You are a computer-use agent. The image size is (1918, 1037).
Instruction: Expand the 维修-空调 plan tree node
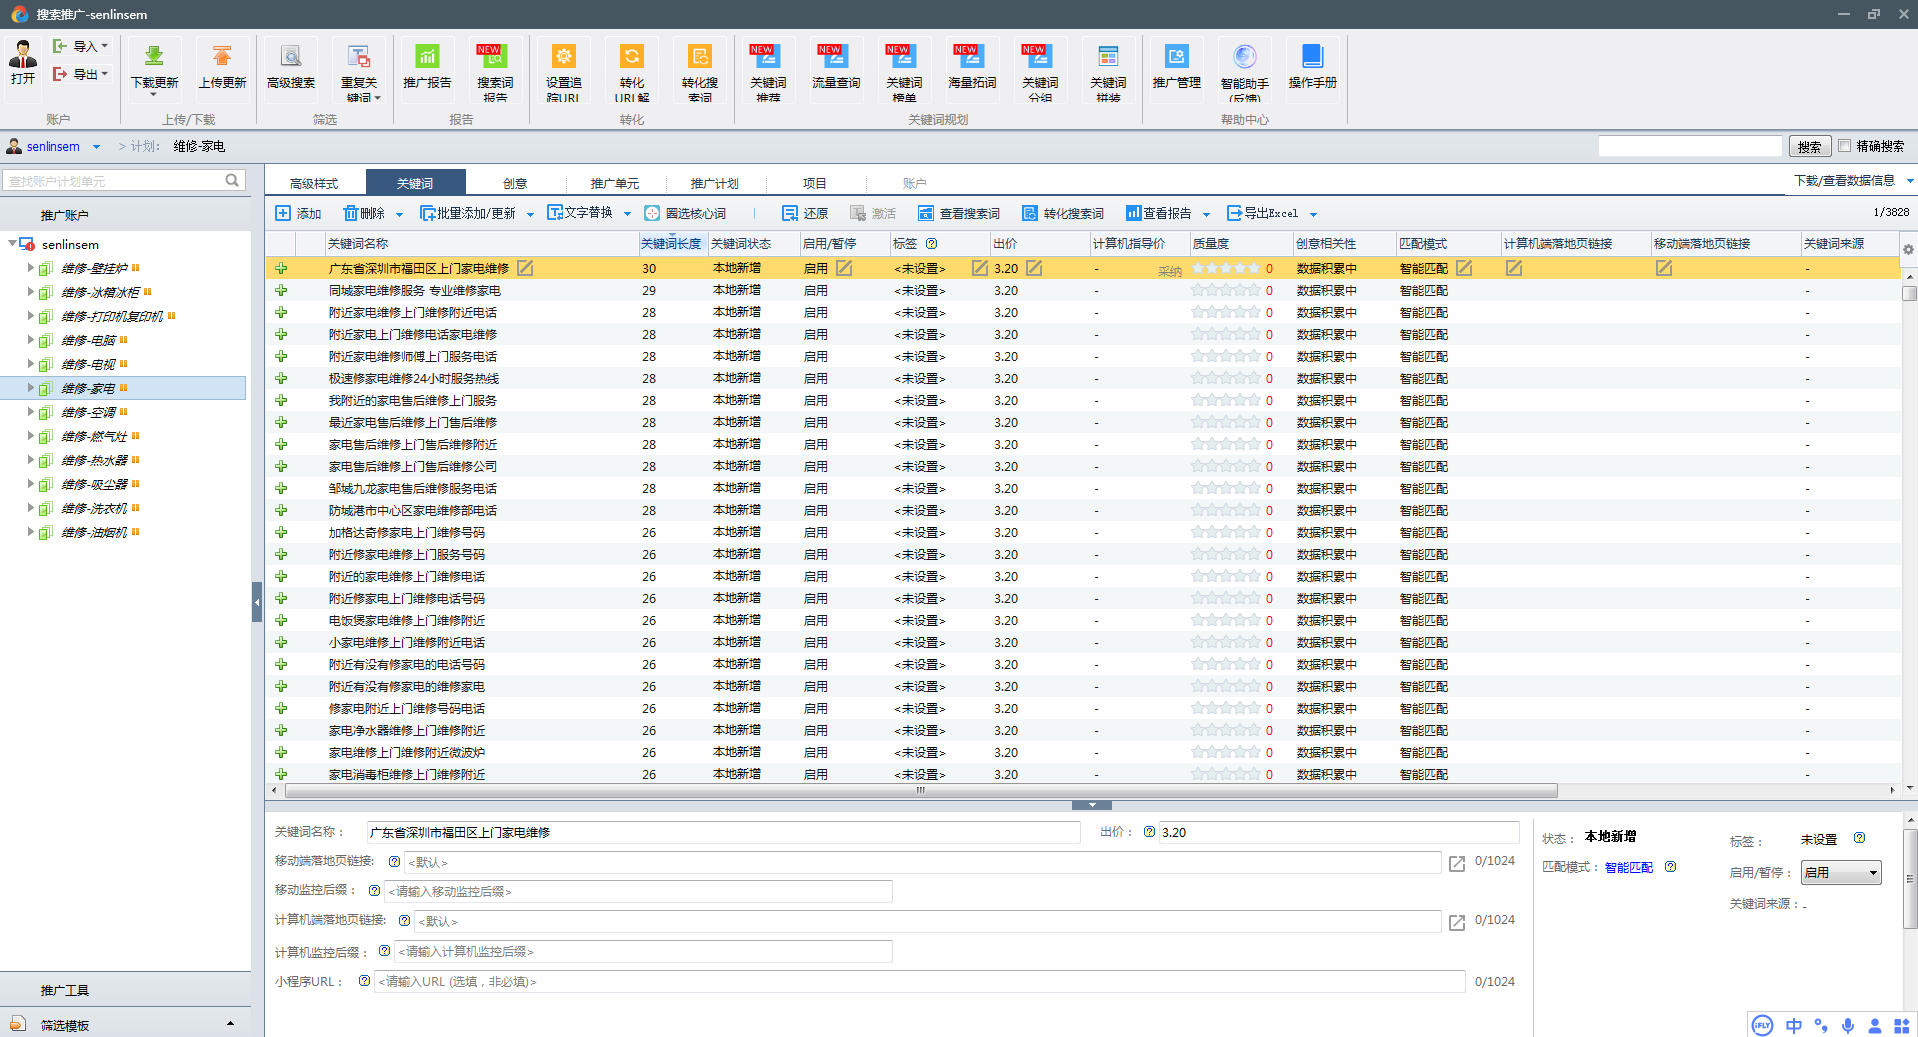pos(30,412)
